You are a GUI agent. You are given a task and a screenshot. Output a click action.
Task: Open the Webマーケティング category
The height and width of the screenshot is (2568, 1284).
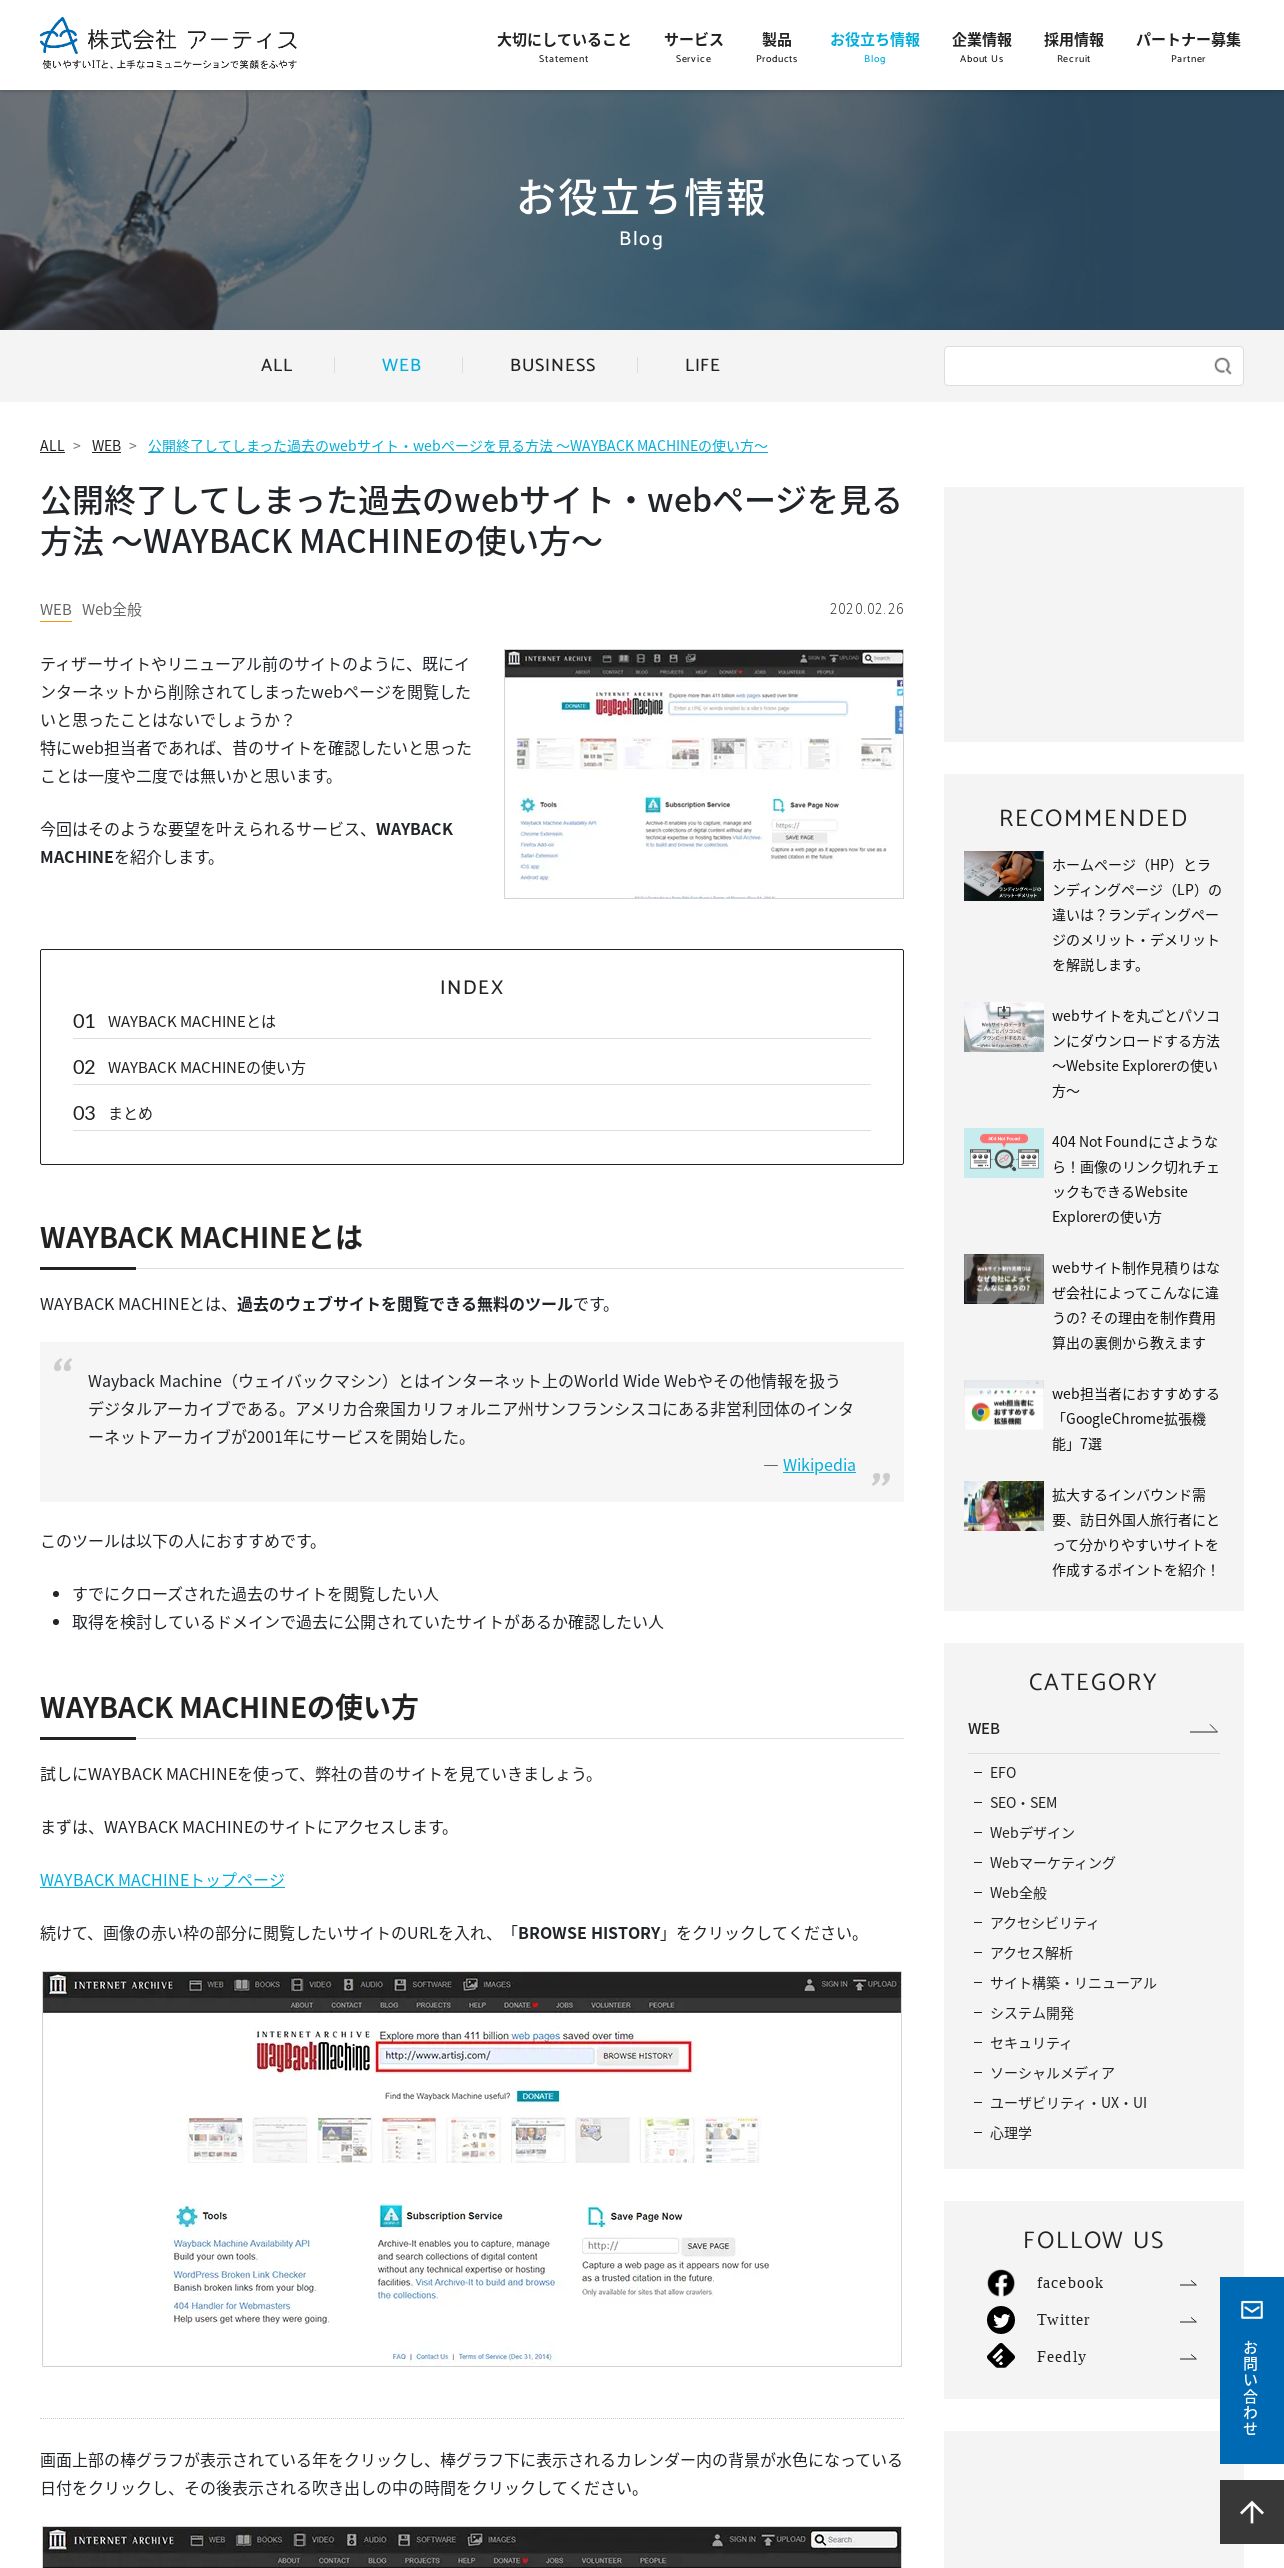click(1052, 1863)
